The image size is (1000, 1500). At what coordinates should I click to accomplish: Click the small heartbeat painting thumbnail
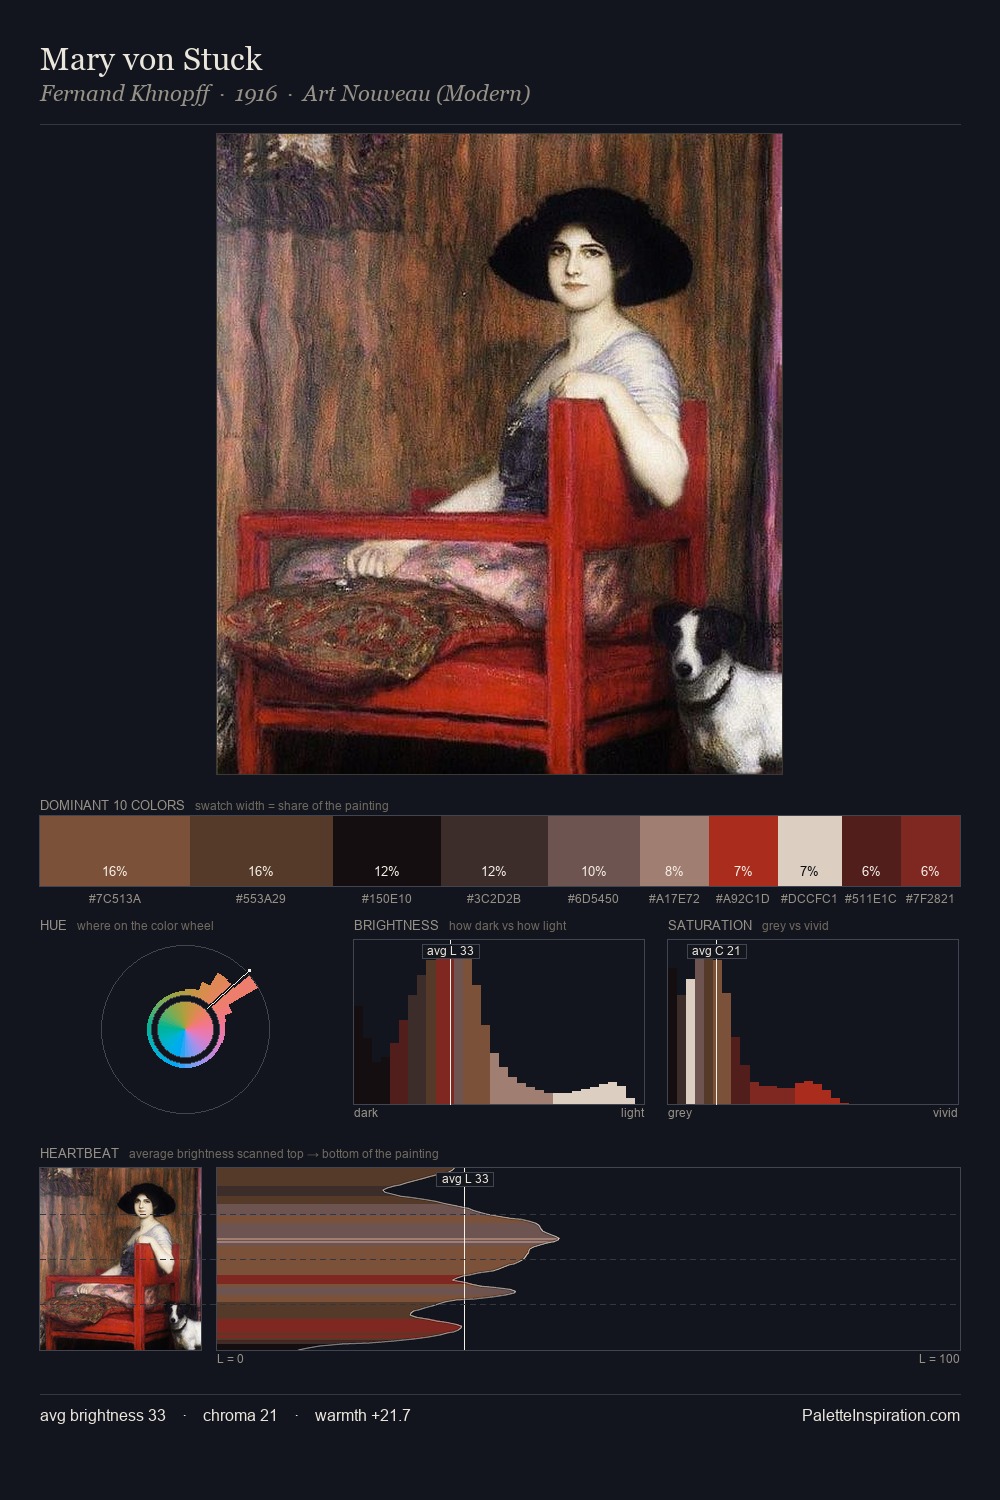[x=120, y=1259]
